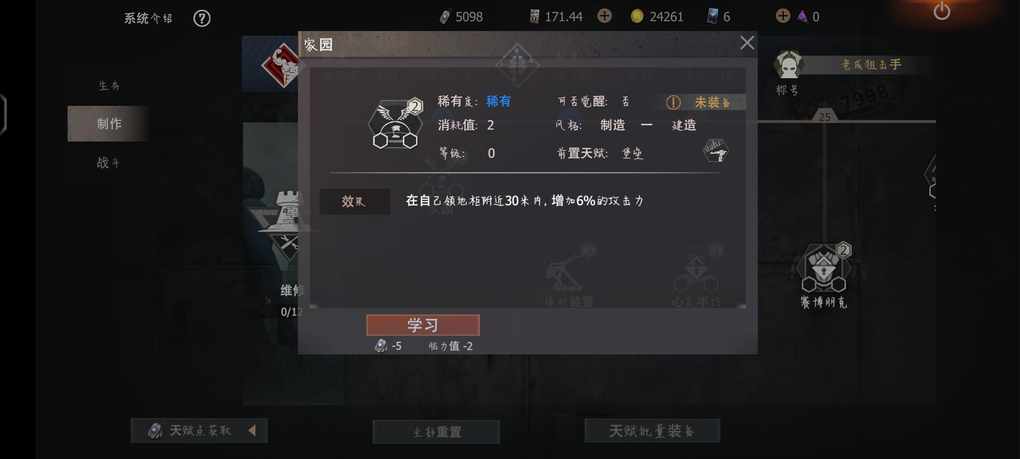
Task: Click the plus beside the purple currency
Action: pyautogui.click(x=783, y=16)
